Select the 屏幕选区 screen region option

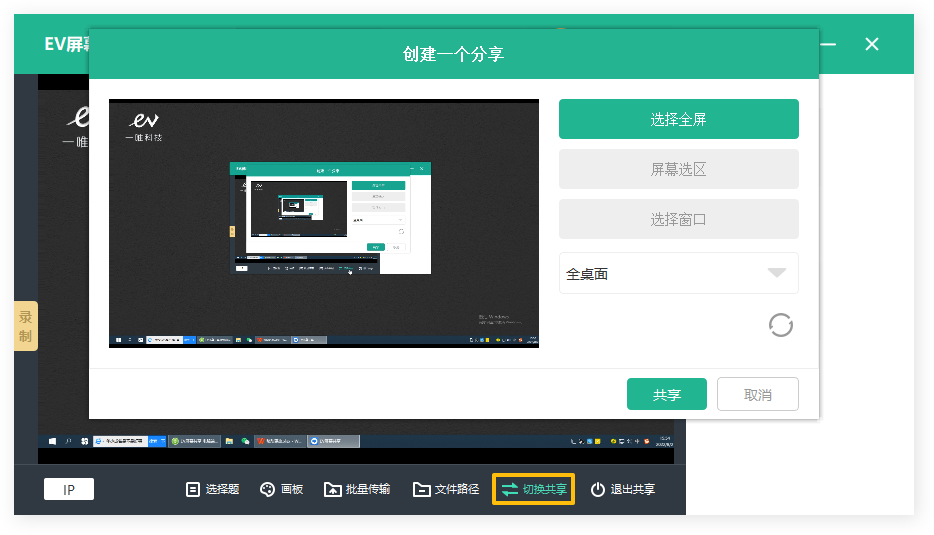(678, 169)
